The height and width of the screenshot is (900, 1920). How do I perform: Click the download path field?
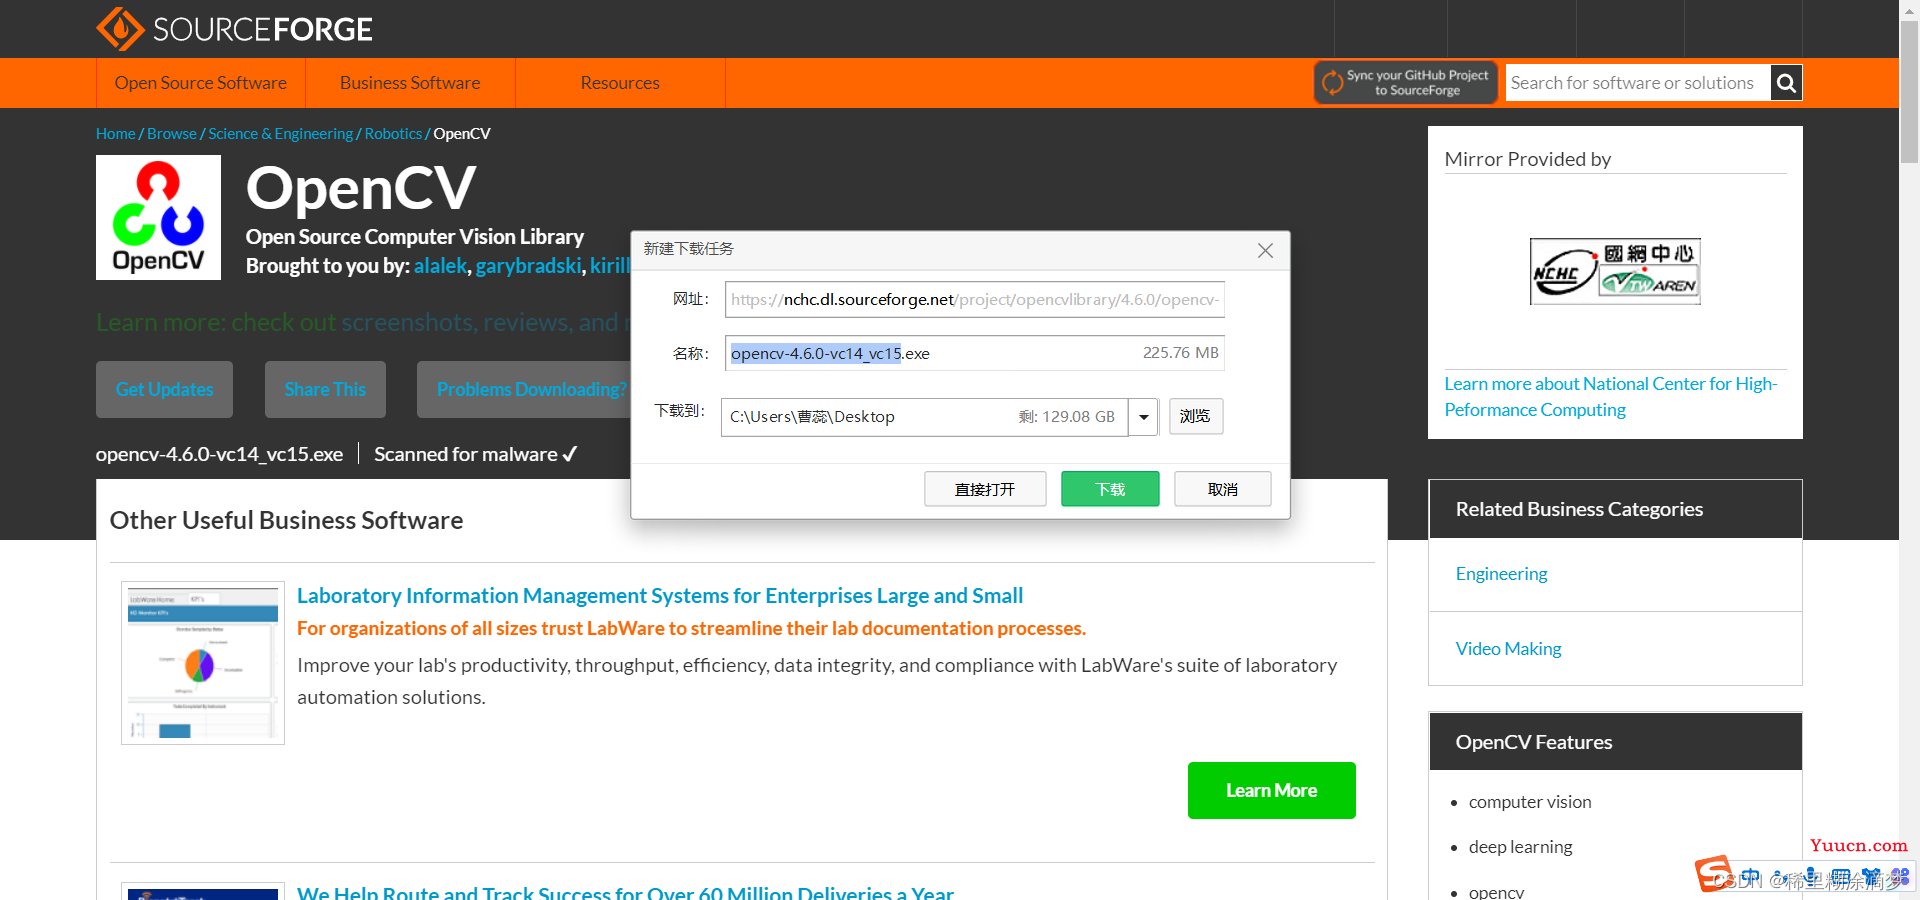pyautogui.click(x=925, y=417)
